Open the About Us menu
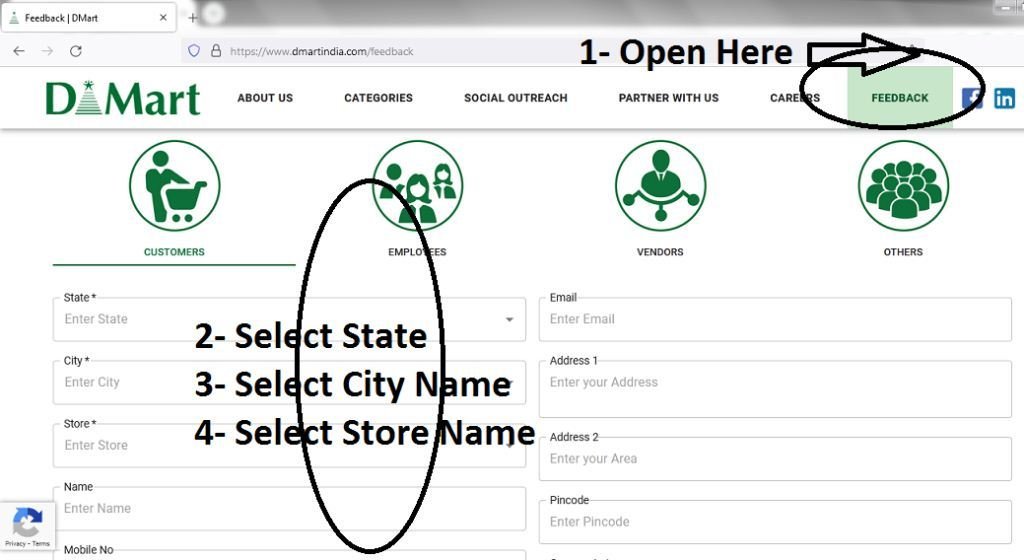 coord(265,98)
